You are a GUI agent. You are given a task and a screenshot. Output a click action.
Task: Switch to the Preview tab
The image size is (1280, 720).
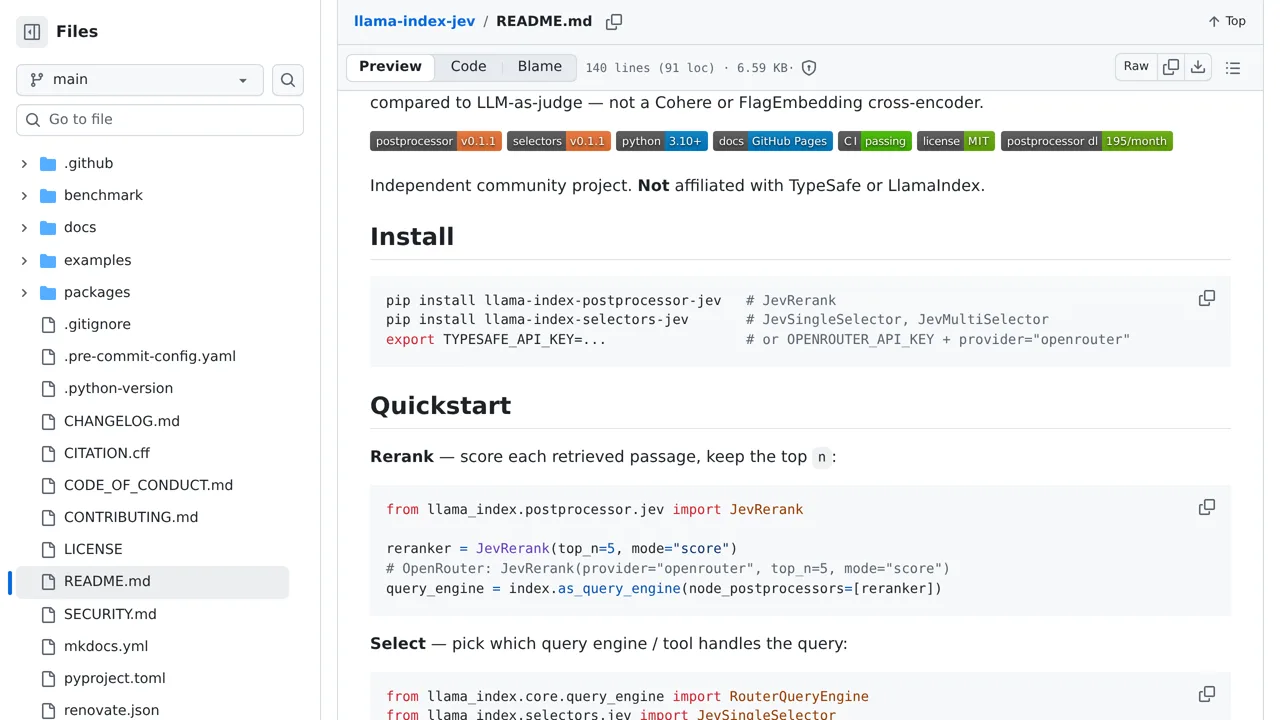tap(390, 67)
